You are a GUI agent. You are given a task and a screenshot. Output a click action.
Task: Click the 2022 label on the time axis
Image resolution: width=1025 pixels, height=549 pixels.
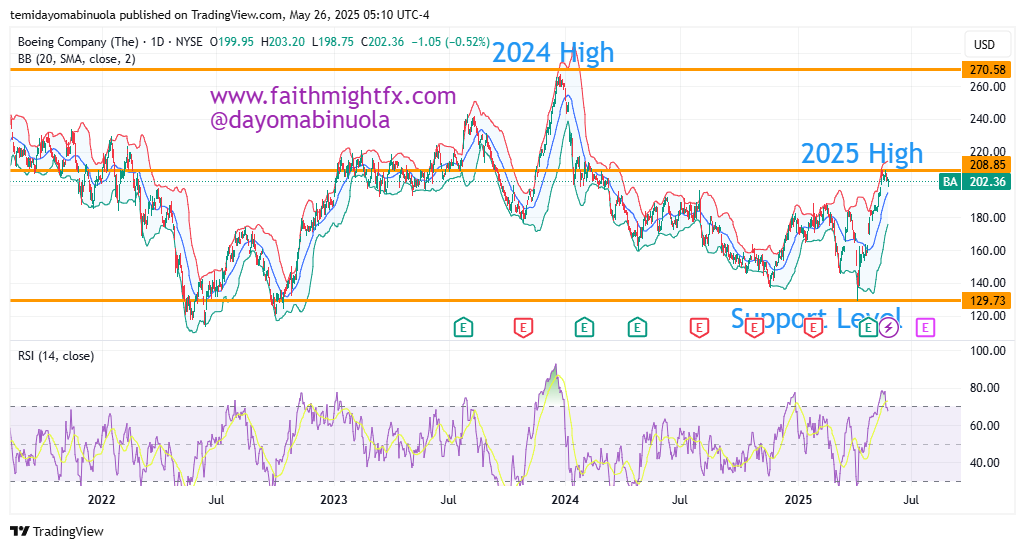101,500
